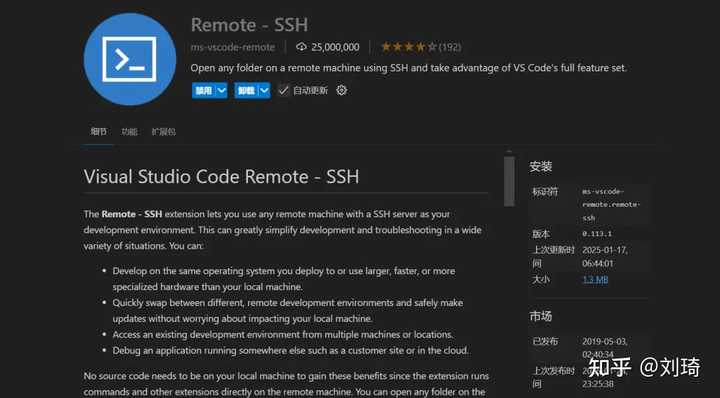The width and height of the screenshot is (720, 398).
Task: Click the 'Access an existing development environment' bullet
Action: (283, 335)
